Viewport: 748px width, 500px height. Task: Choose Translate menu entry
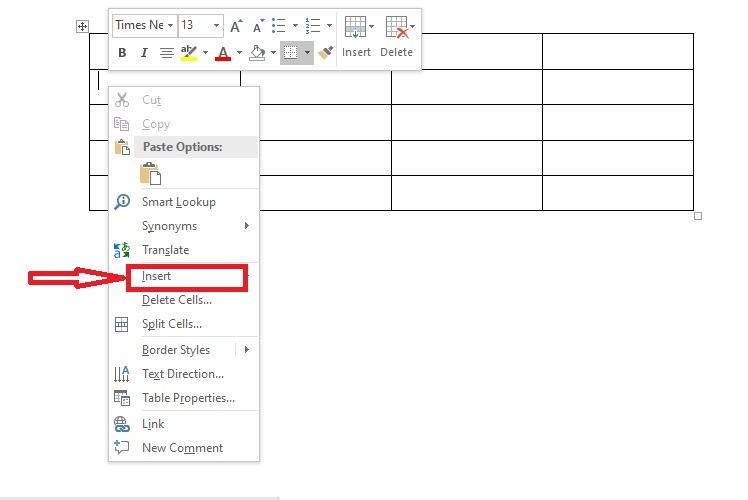pos(184,250)
